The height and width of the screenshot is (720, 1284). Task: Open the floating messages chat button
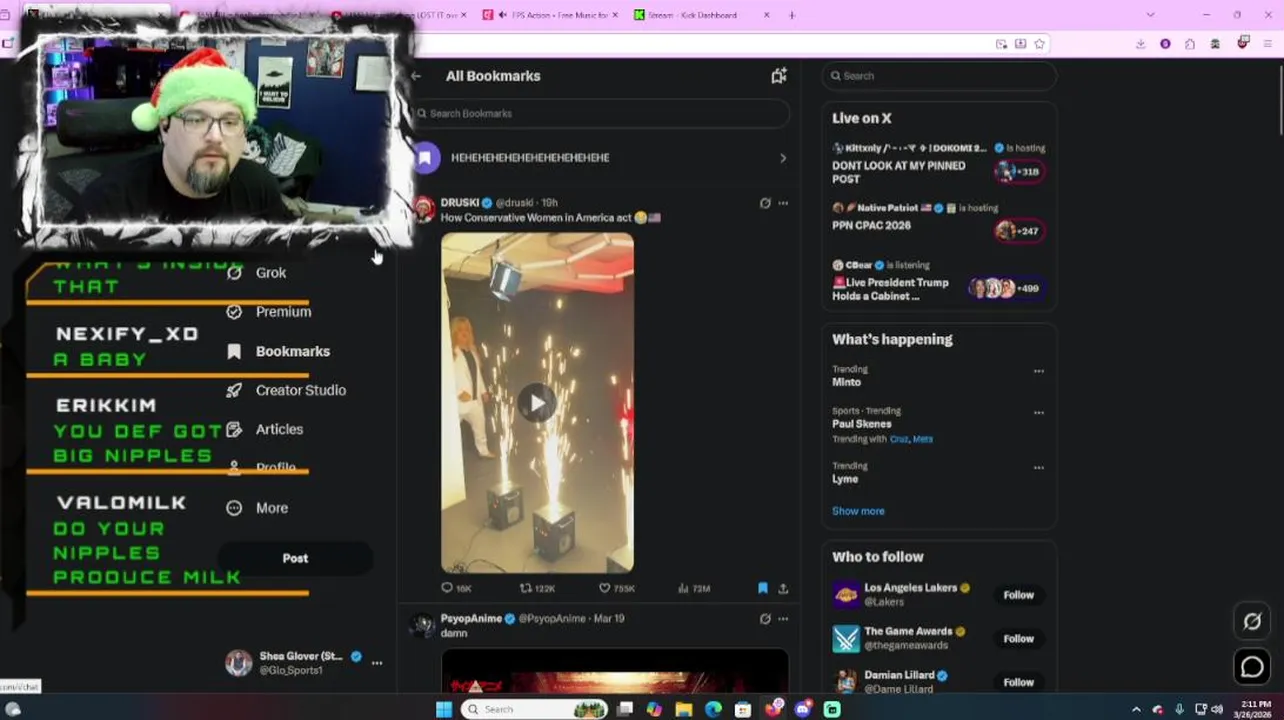[x=1252, y=667]
